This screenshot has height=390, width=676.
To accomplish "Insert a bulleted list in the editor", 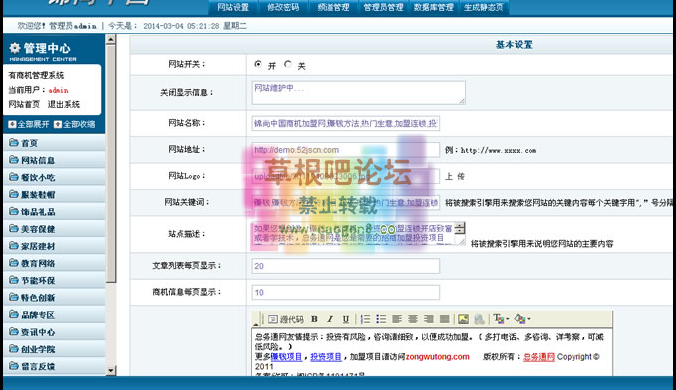I will [381, 319].
